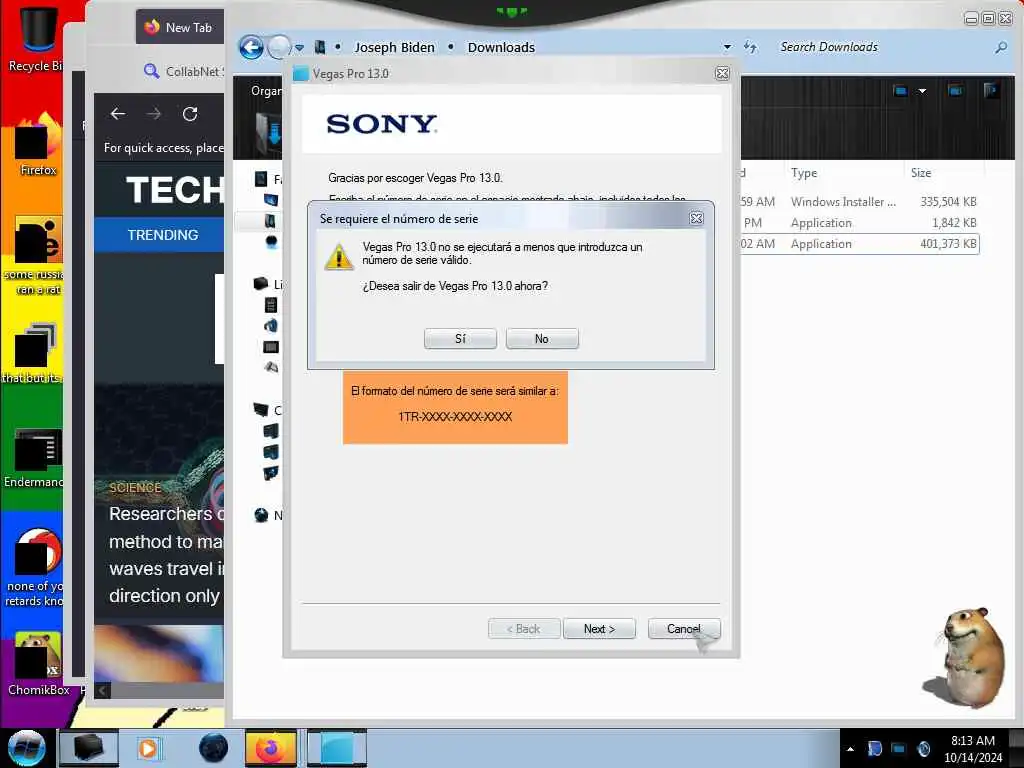Open the TRENDING tab on the tech site
Screen dimensions: 1024x768
tap(163, 235)
